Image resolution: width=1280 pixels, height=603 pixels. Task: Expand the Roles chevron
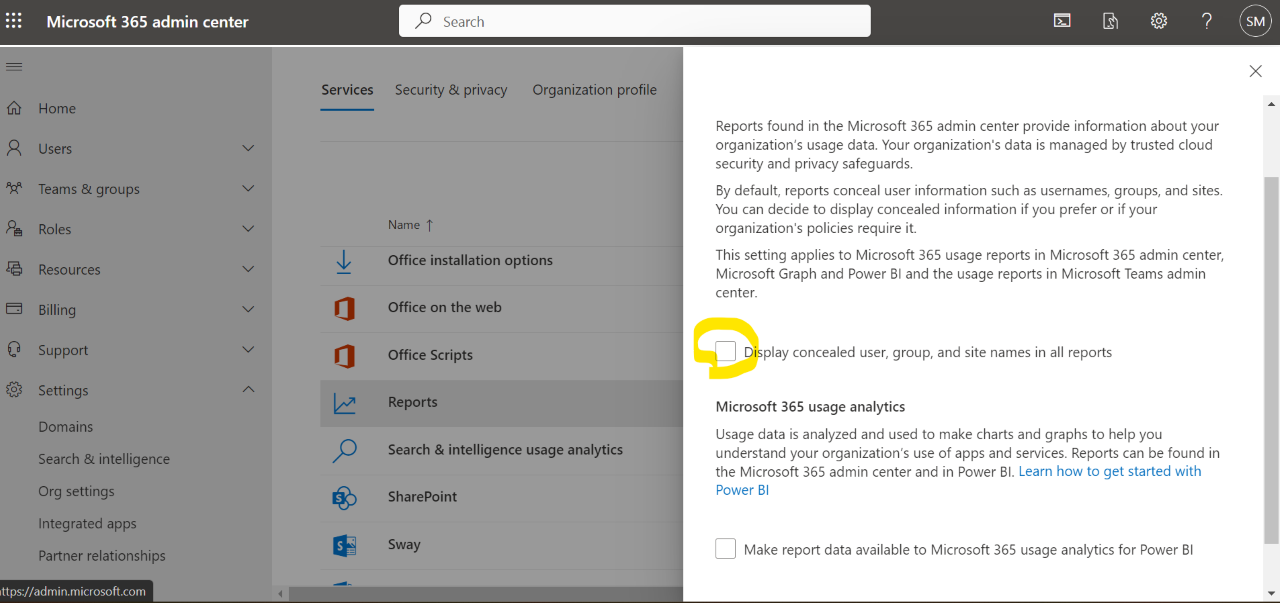point(248,229)
